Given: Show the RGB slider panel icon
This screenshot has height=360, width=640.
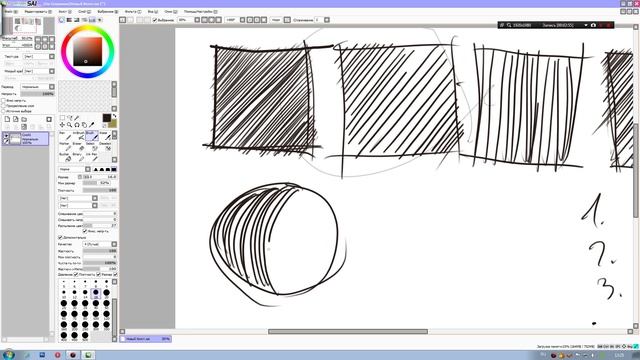Looking at the screenshot, I should (x=69, y=20).
